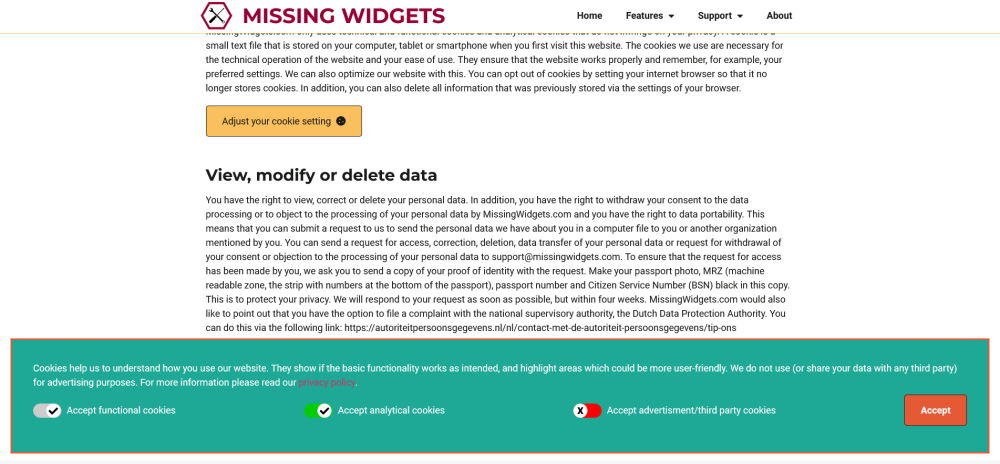Screen dimensions: 1000x464
Task: Click the checkmark knob on analytical cookies switch
Action: click(325, 410)
